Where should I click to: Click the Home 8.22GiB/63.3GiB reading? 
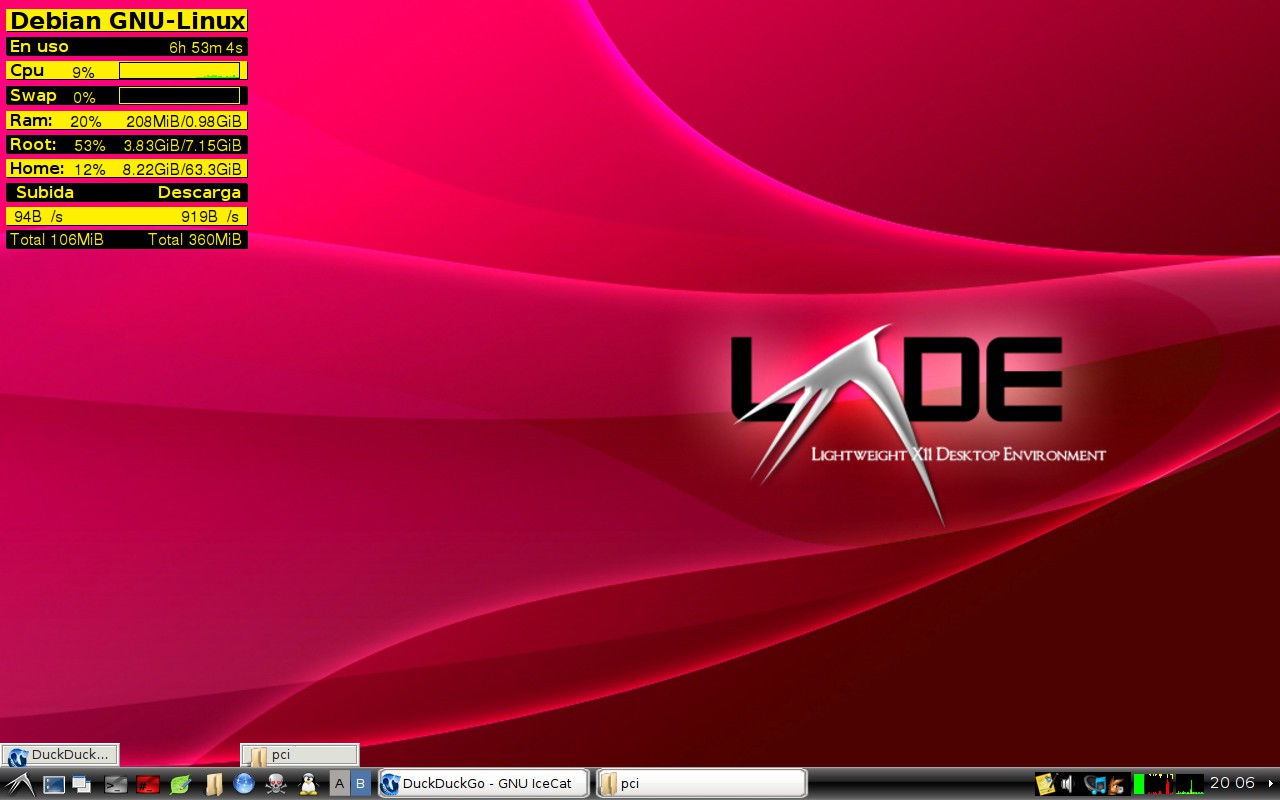pos(183,169)
